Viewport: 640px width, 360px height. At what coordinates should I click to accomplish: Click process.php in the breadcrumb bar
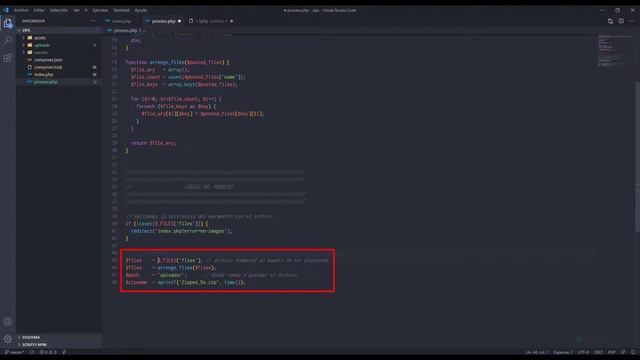pyautogui.click(x=125, y=31)
